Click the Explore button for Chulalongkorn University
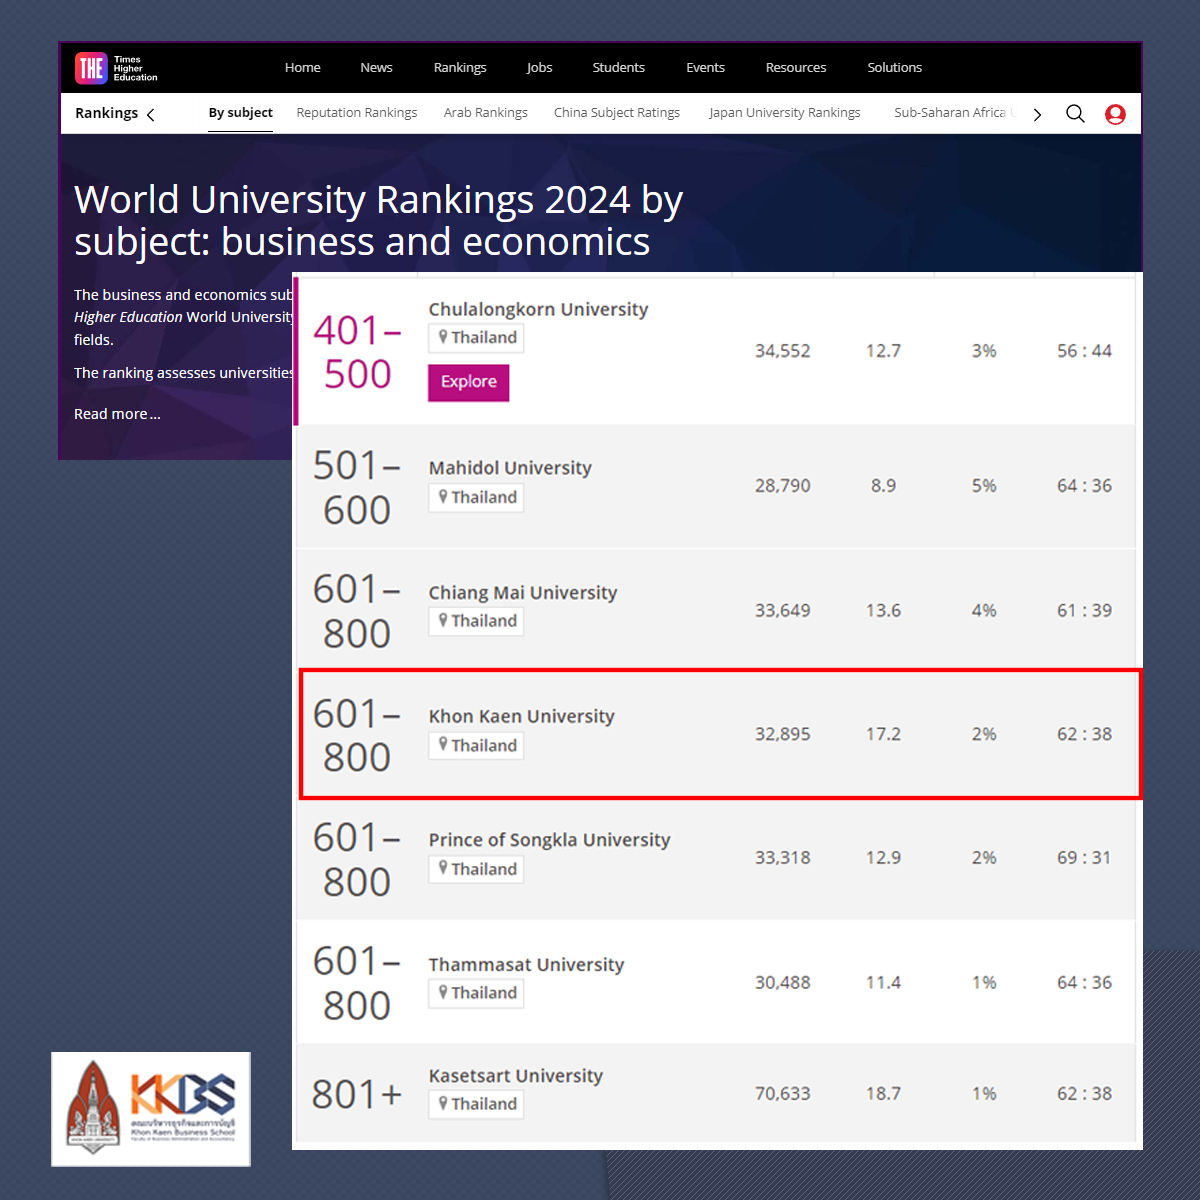This screenshot has height=1200, width=1200. 468,382
